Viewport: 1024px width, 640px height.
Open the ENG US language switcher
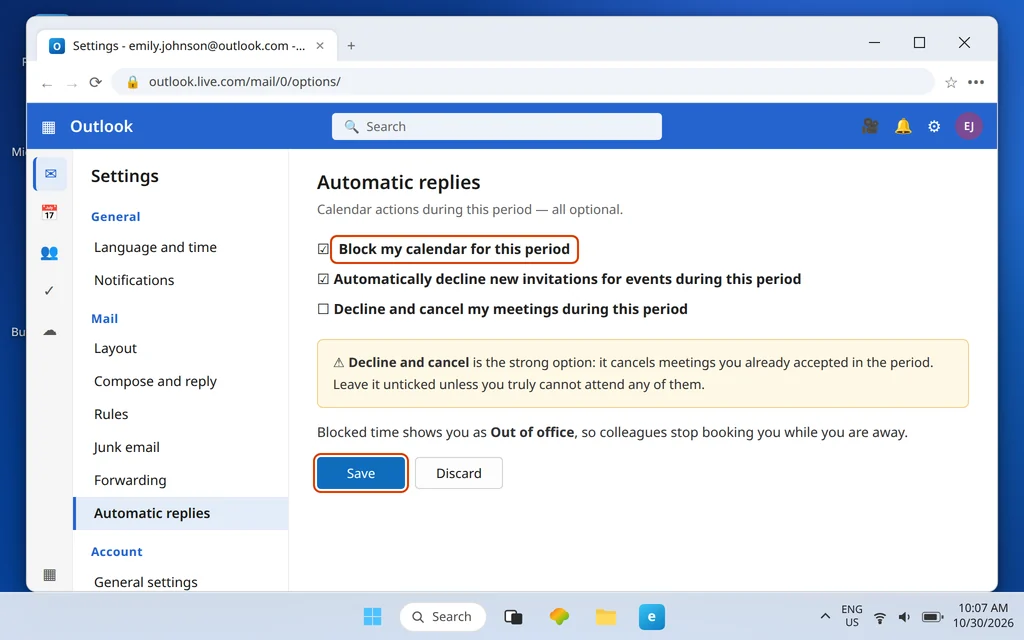[852, 616]
